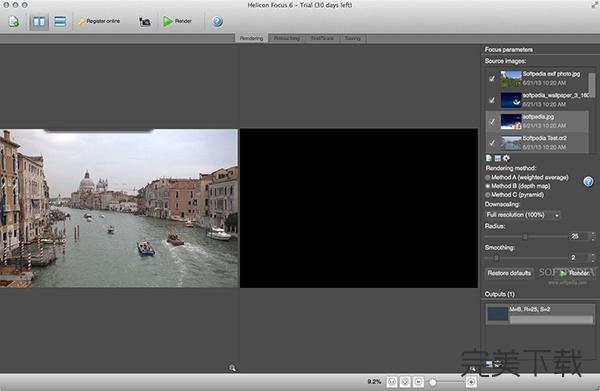Click the Radius slider handle
600x391 pixels.
click(525, 237)
